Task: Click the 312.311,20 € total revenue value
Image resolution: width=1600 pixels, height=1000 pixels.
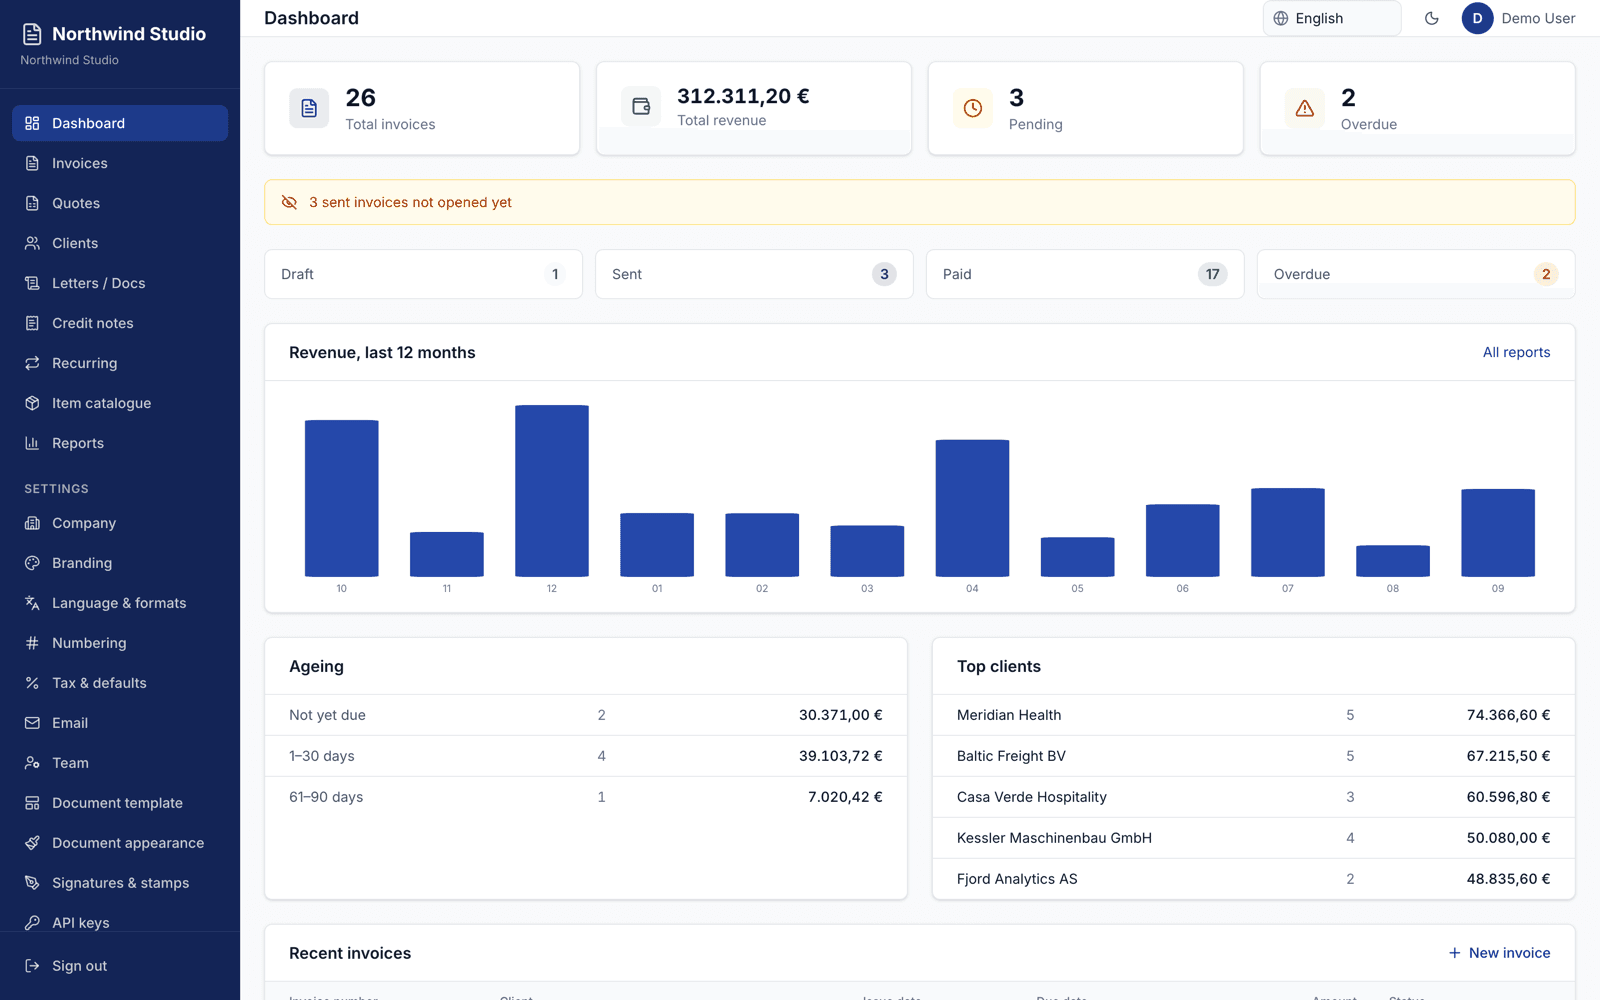Action: click(x=743, y=96)
